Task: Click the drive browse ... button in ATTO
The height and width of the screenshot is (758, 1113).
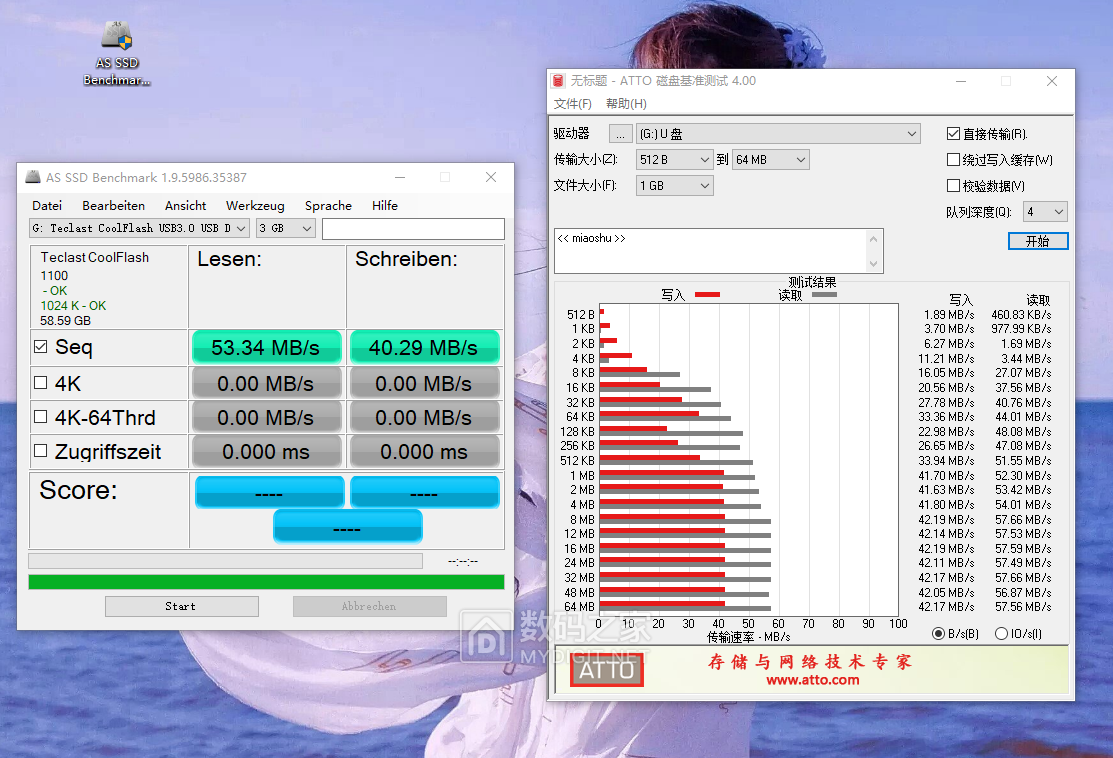Action: point(621,133)
